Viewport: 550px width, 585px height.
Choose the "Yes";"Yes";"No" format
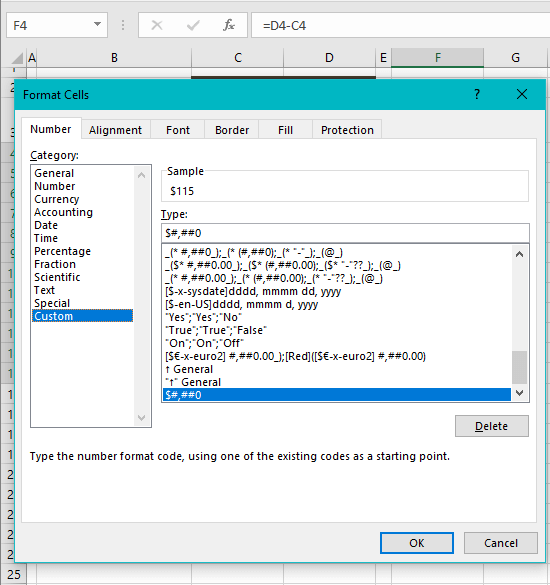(337, 317)
